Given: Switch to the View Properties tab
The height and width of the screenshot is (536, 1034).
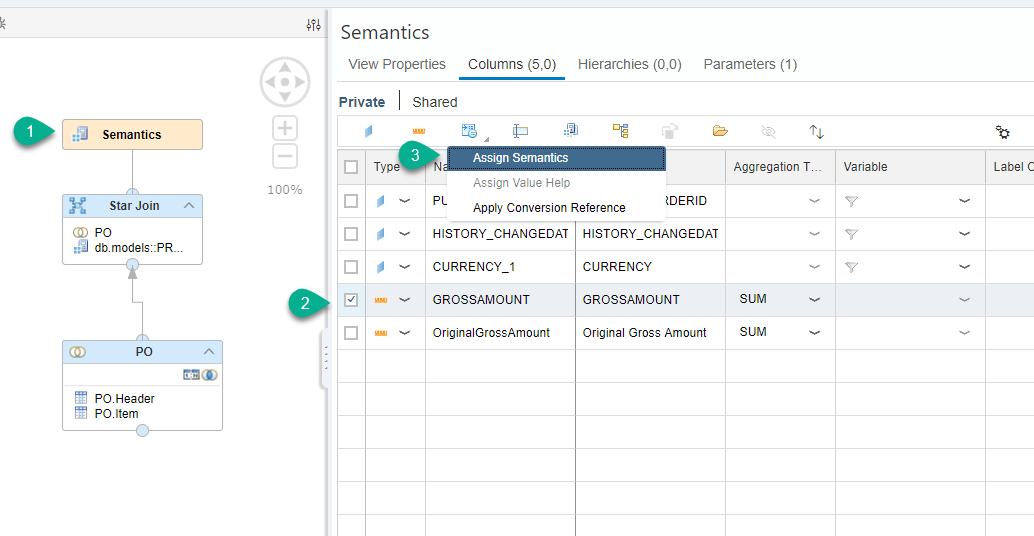Looking at the screenshot, I should point(397,65).
